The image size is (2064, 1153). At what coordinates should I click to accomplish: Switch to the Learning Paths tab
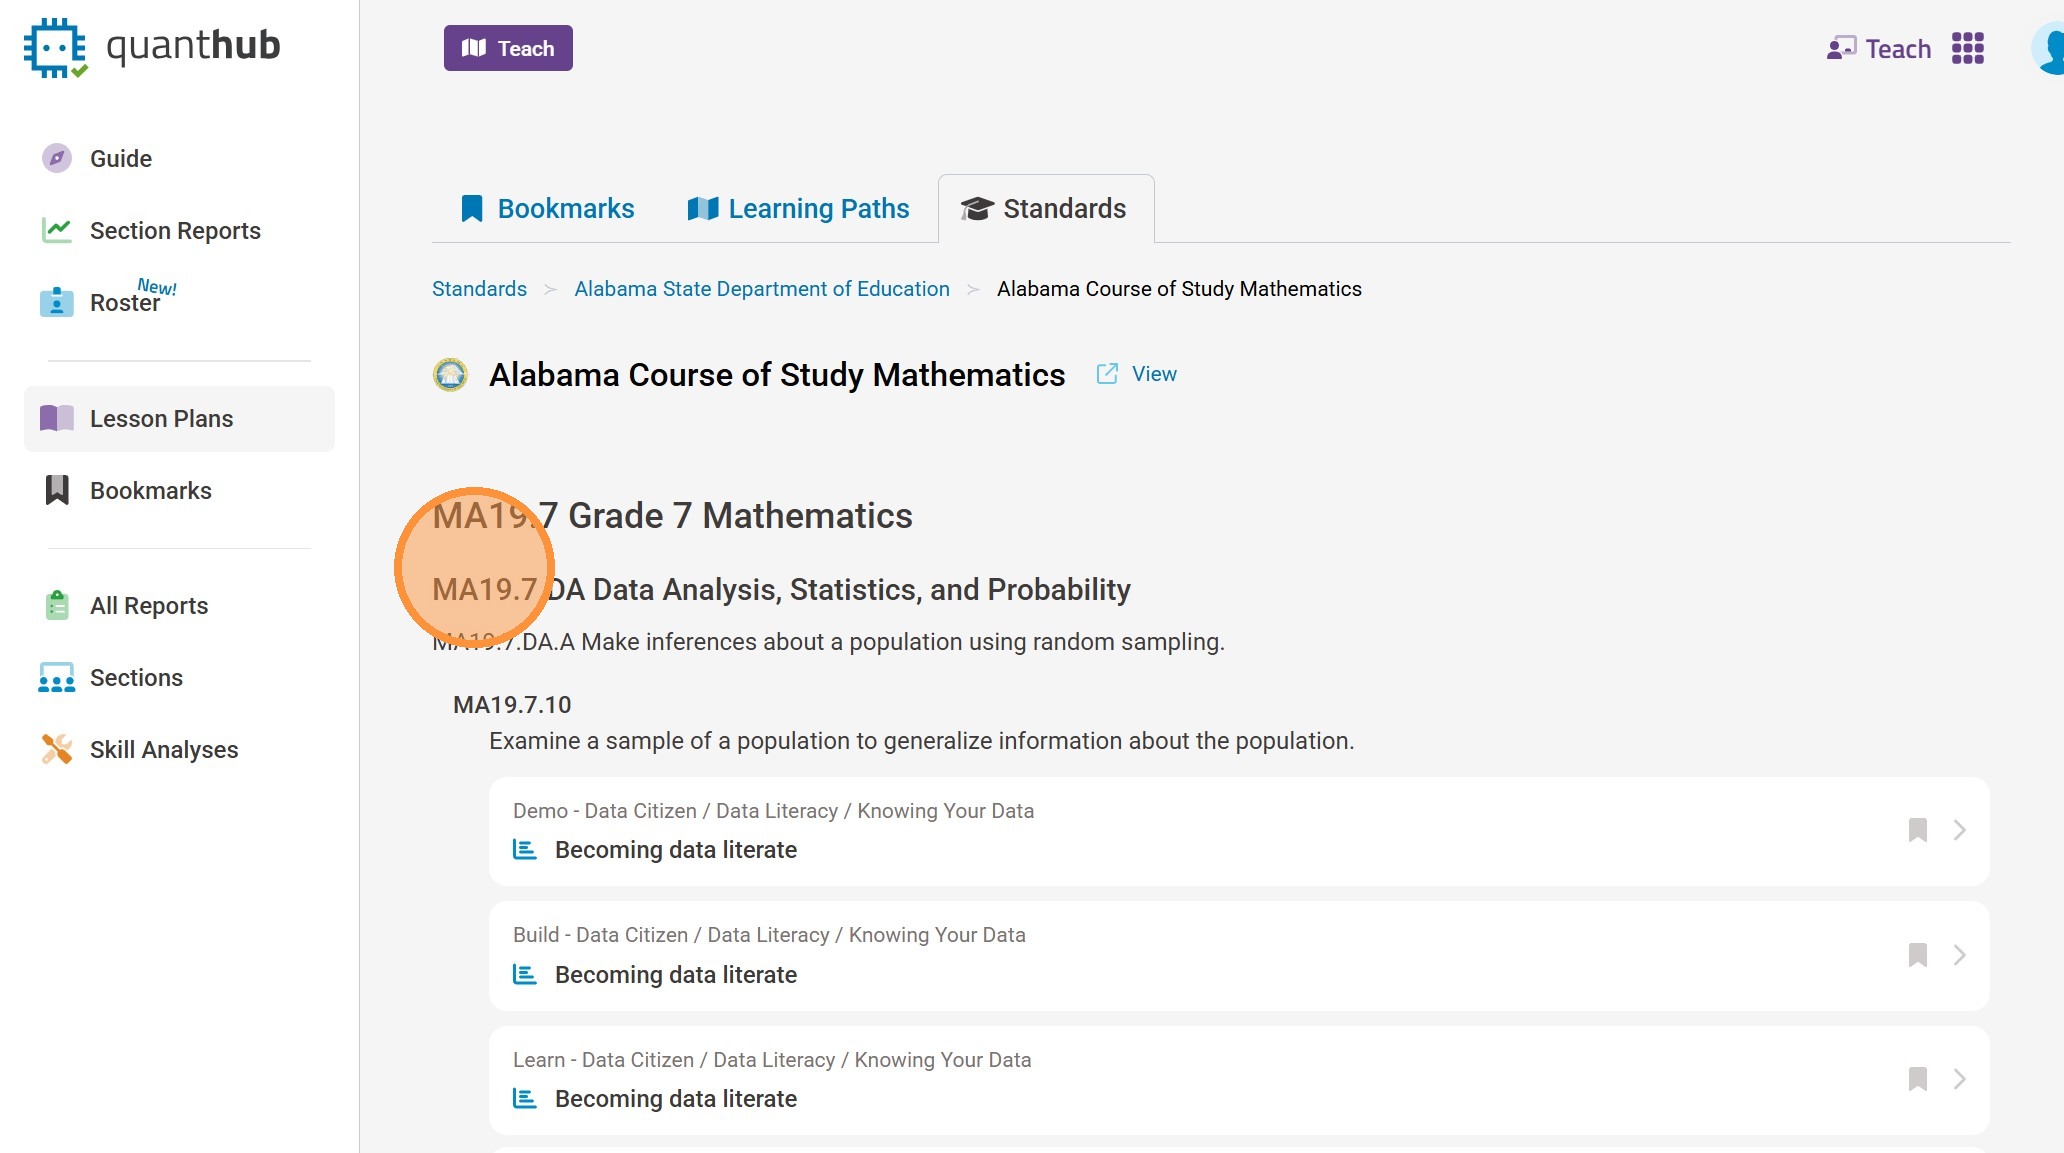[798, 208]
